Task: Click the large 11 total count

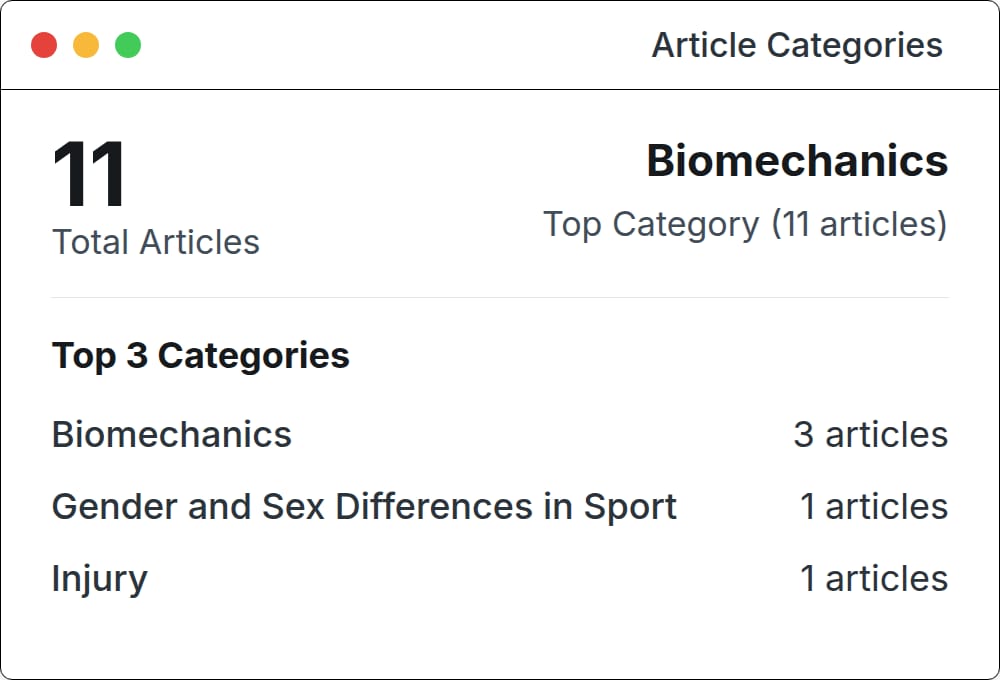Action: pos(89,174)
